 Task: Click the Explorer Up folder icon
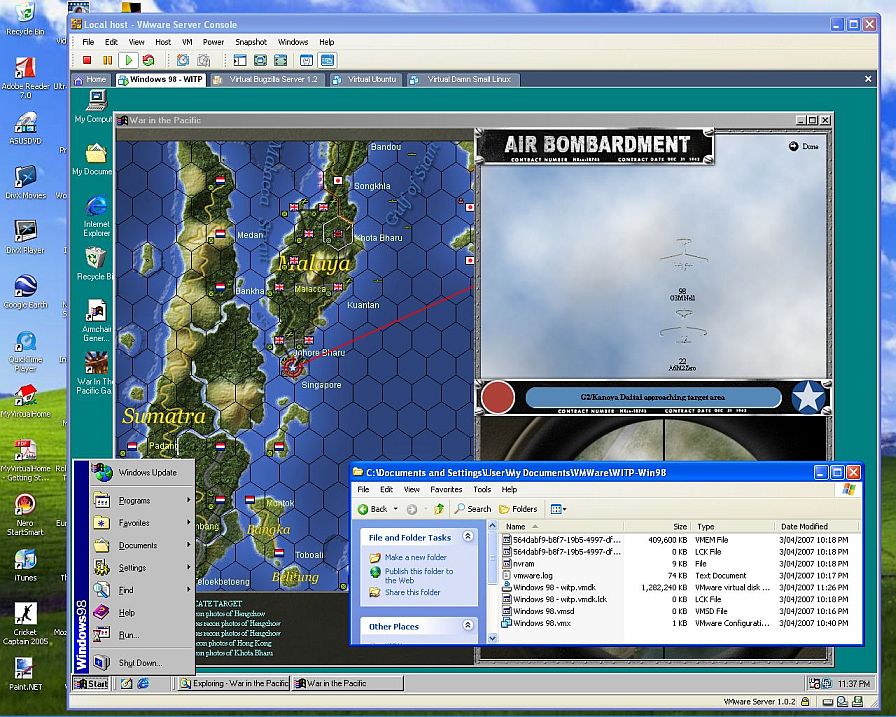(x=438, y=509)
